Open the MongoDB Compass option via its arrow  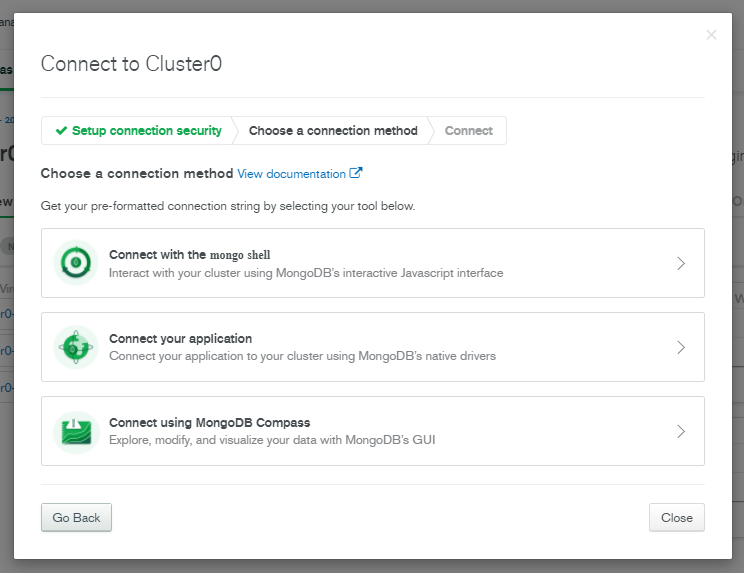(x=681, y=431)
